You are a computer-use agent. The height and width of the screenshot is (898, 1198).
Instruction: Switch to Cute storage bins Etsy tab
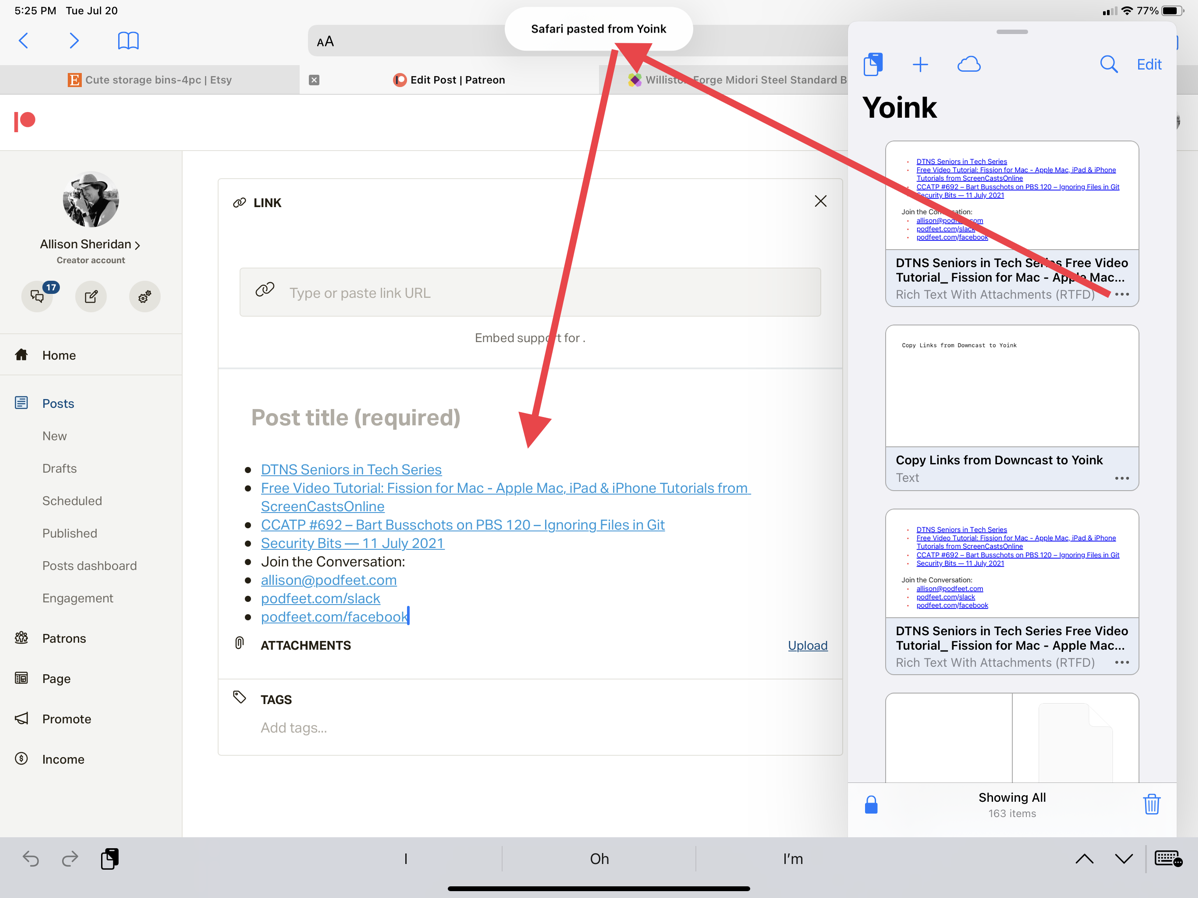pyautogui.click(x=150, y=80)
